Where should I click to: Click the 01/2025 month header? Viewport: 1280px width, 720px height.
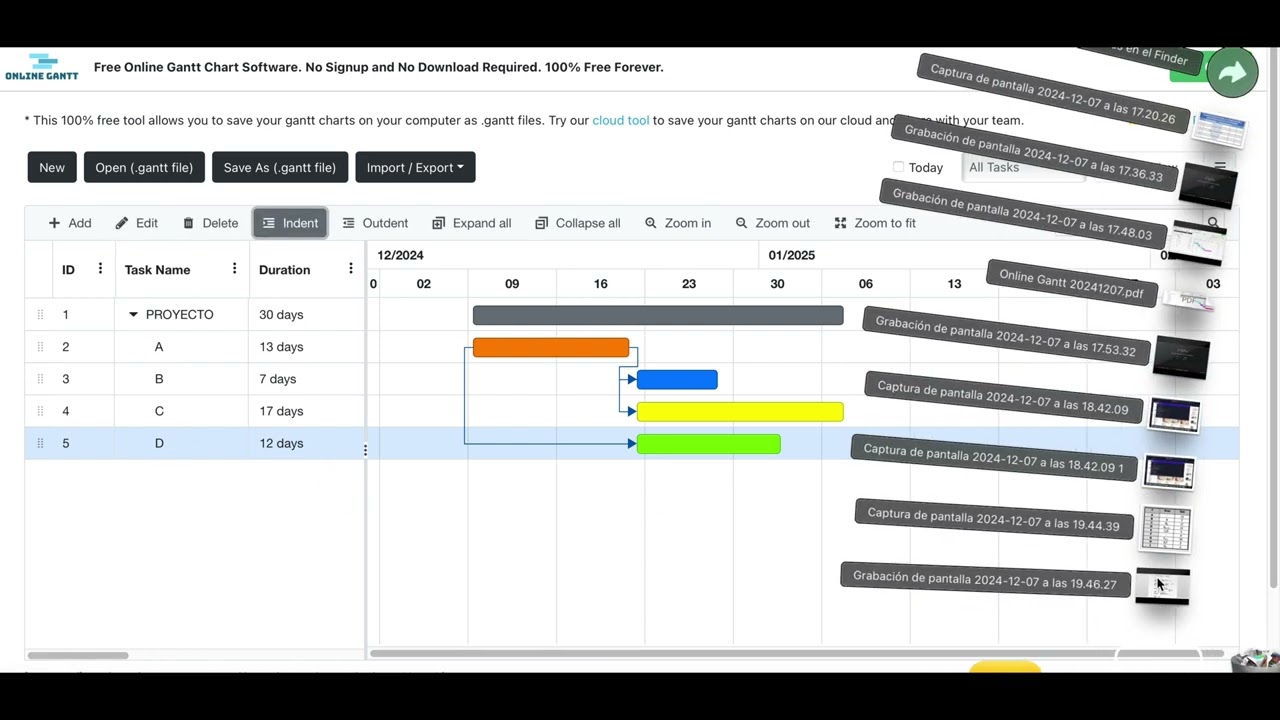click(x=791, y=255)
